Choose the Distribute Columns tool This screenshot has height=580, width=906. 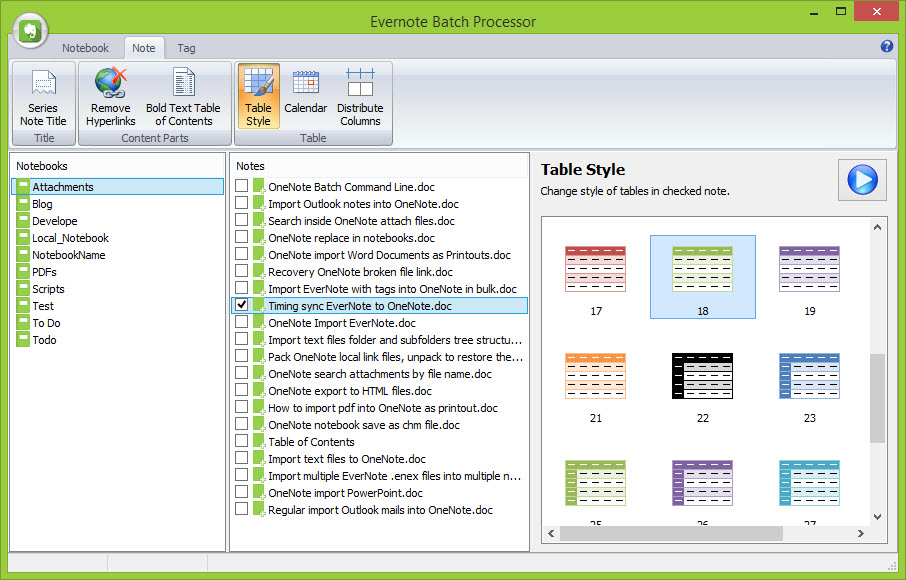[360, 98]
